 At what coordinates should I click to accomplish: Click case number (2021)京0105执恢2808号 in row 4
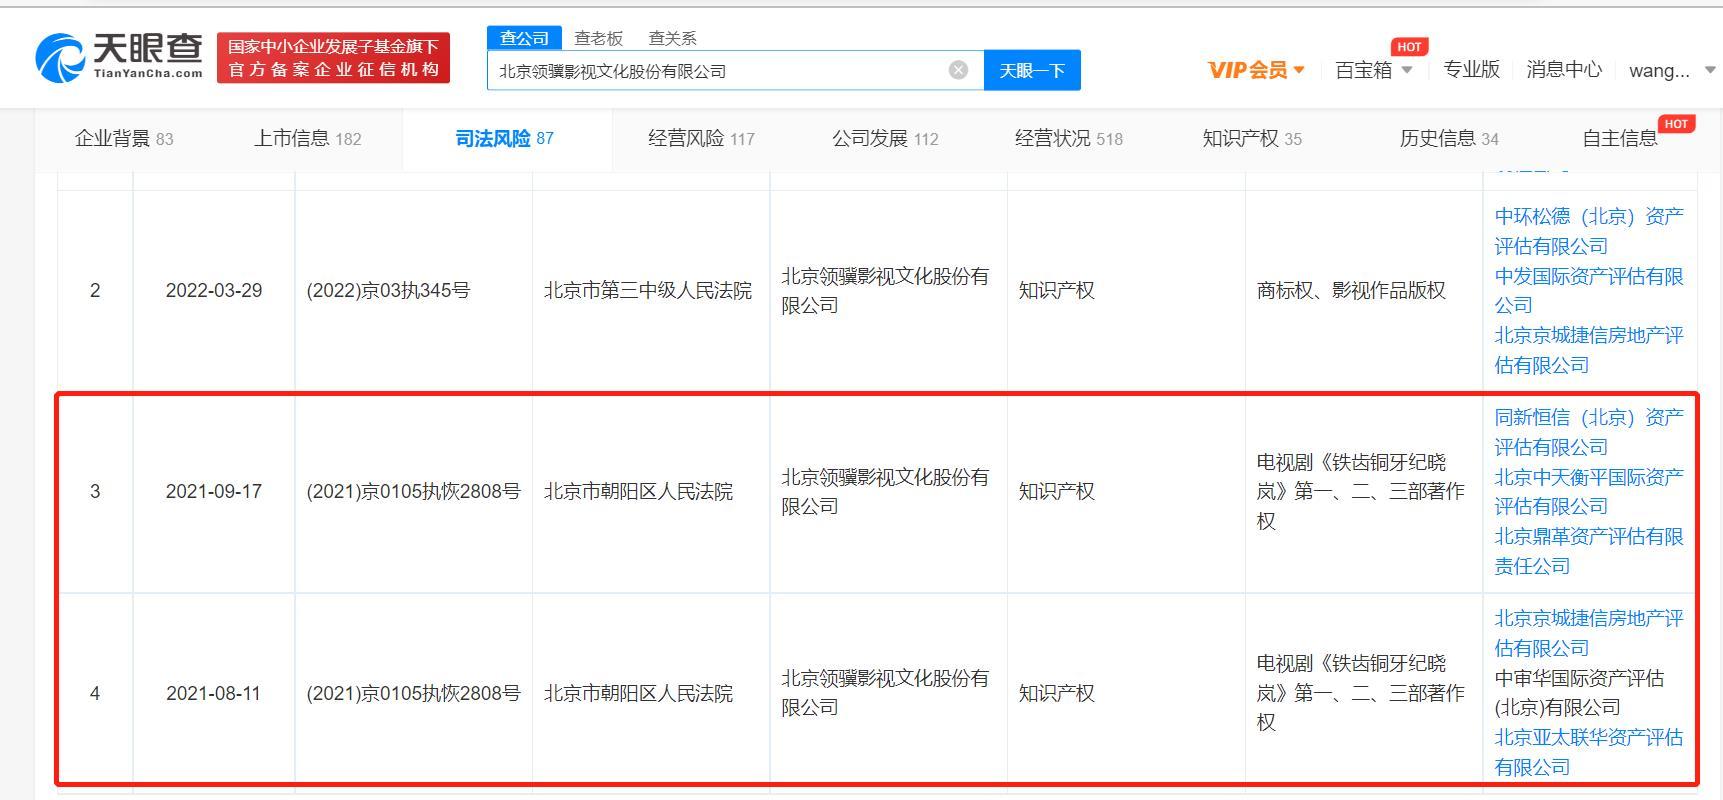(x=413, y=693)
